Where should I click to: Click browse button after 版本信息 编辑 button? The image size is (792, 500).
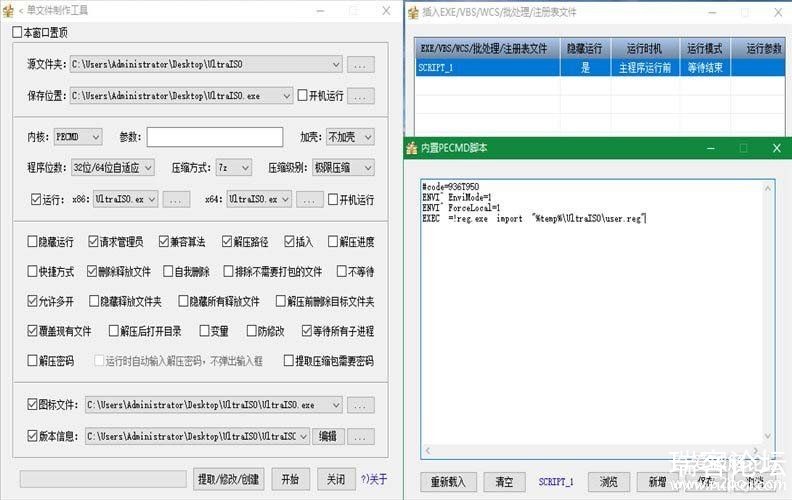(361, 436)
